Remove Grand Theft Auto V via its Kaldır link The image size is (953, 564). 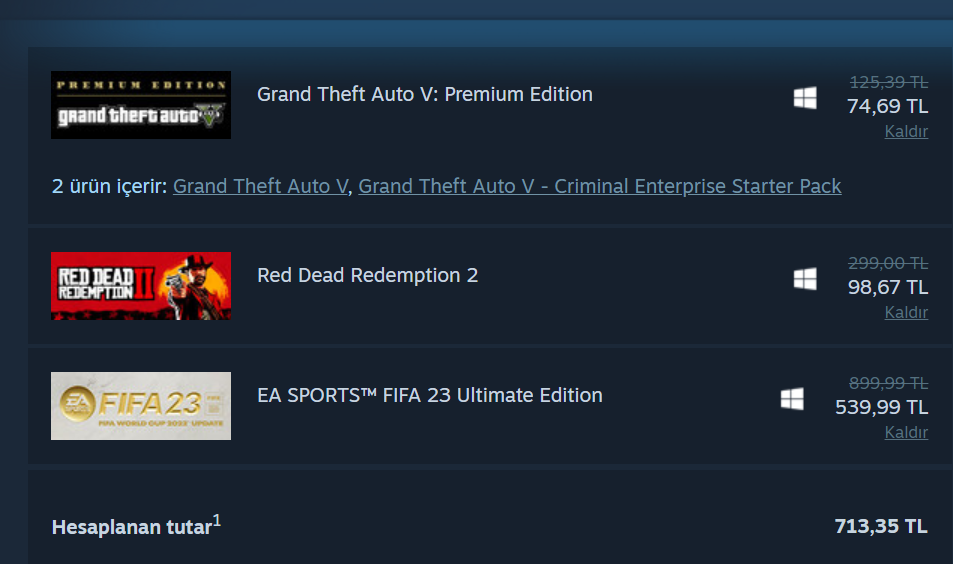[x=906, y=132]
